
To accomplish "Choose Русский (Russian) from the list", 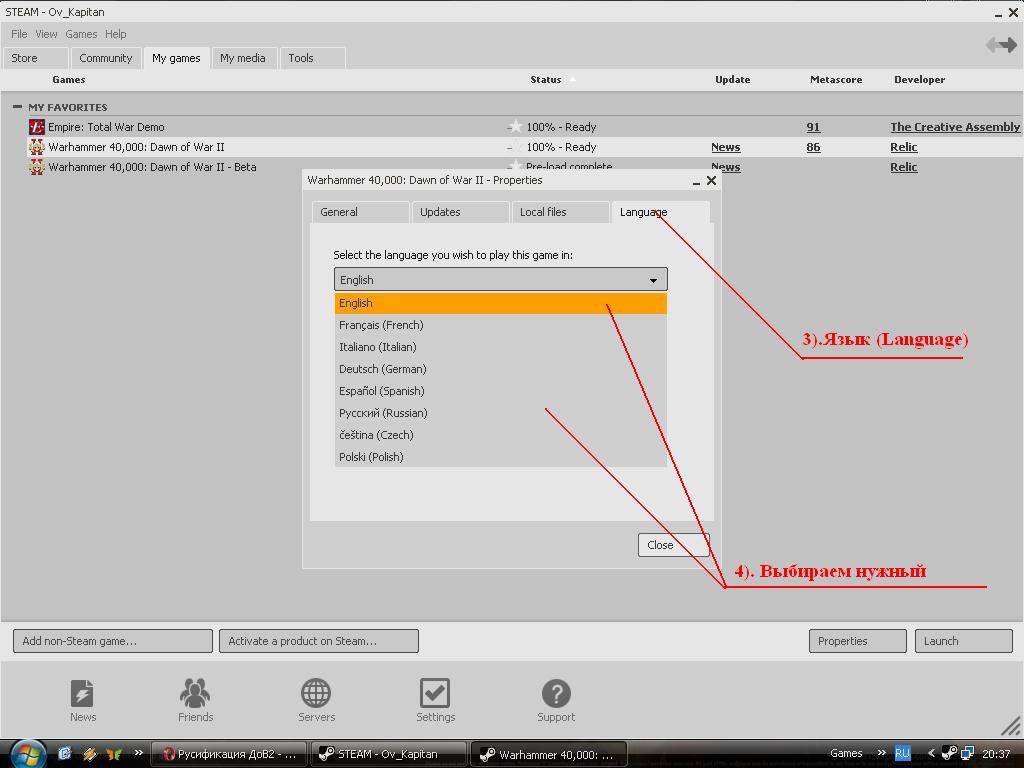I will click(500, 413).
